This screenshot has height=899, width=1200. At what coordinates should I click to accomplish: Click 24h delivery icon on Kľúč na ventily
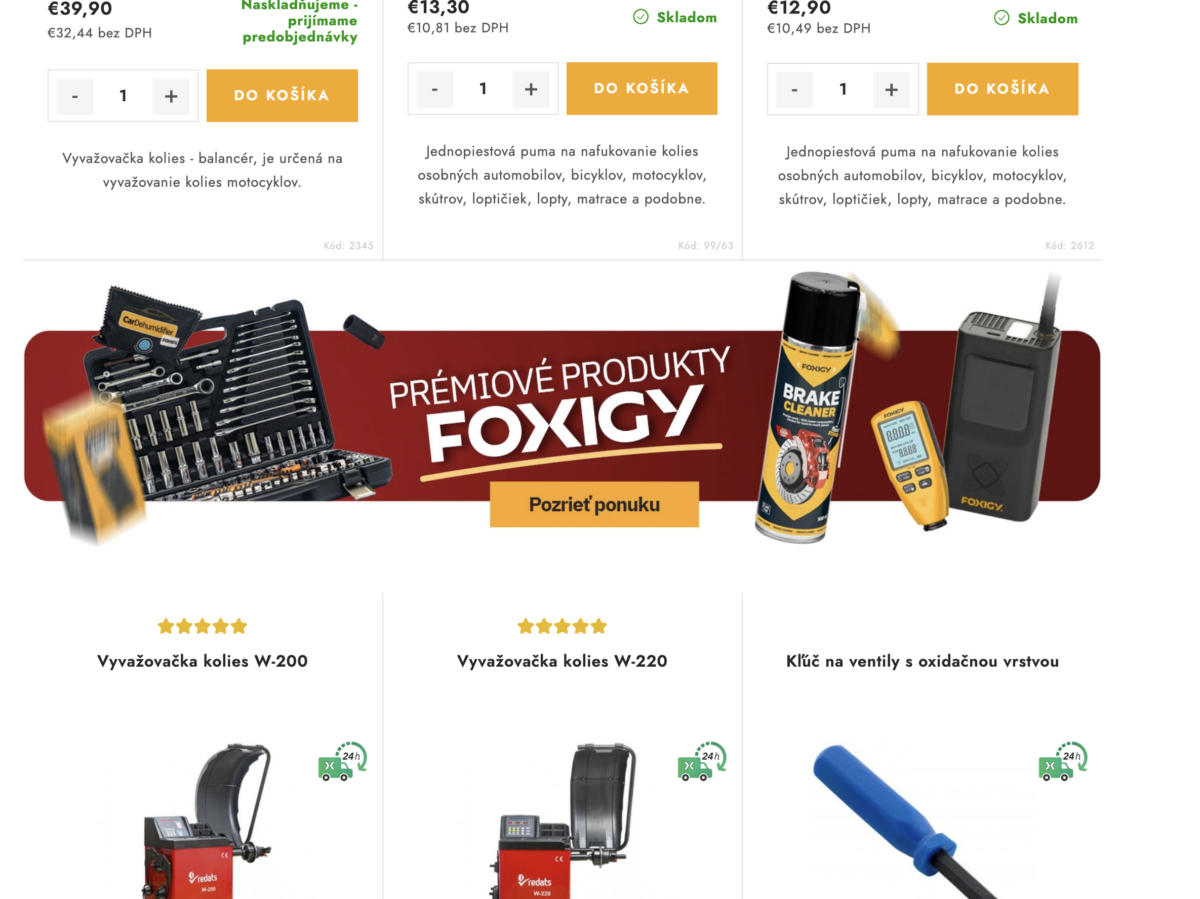tap(1063, 762)
